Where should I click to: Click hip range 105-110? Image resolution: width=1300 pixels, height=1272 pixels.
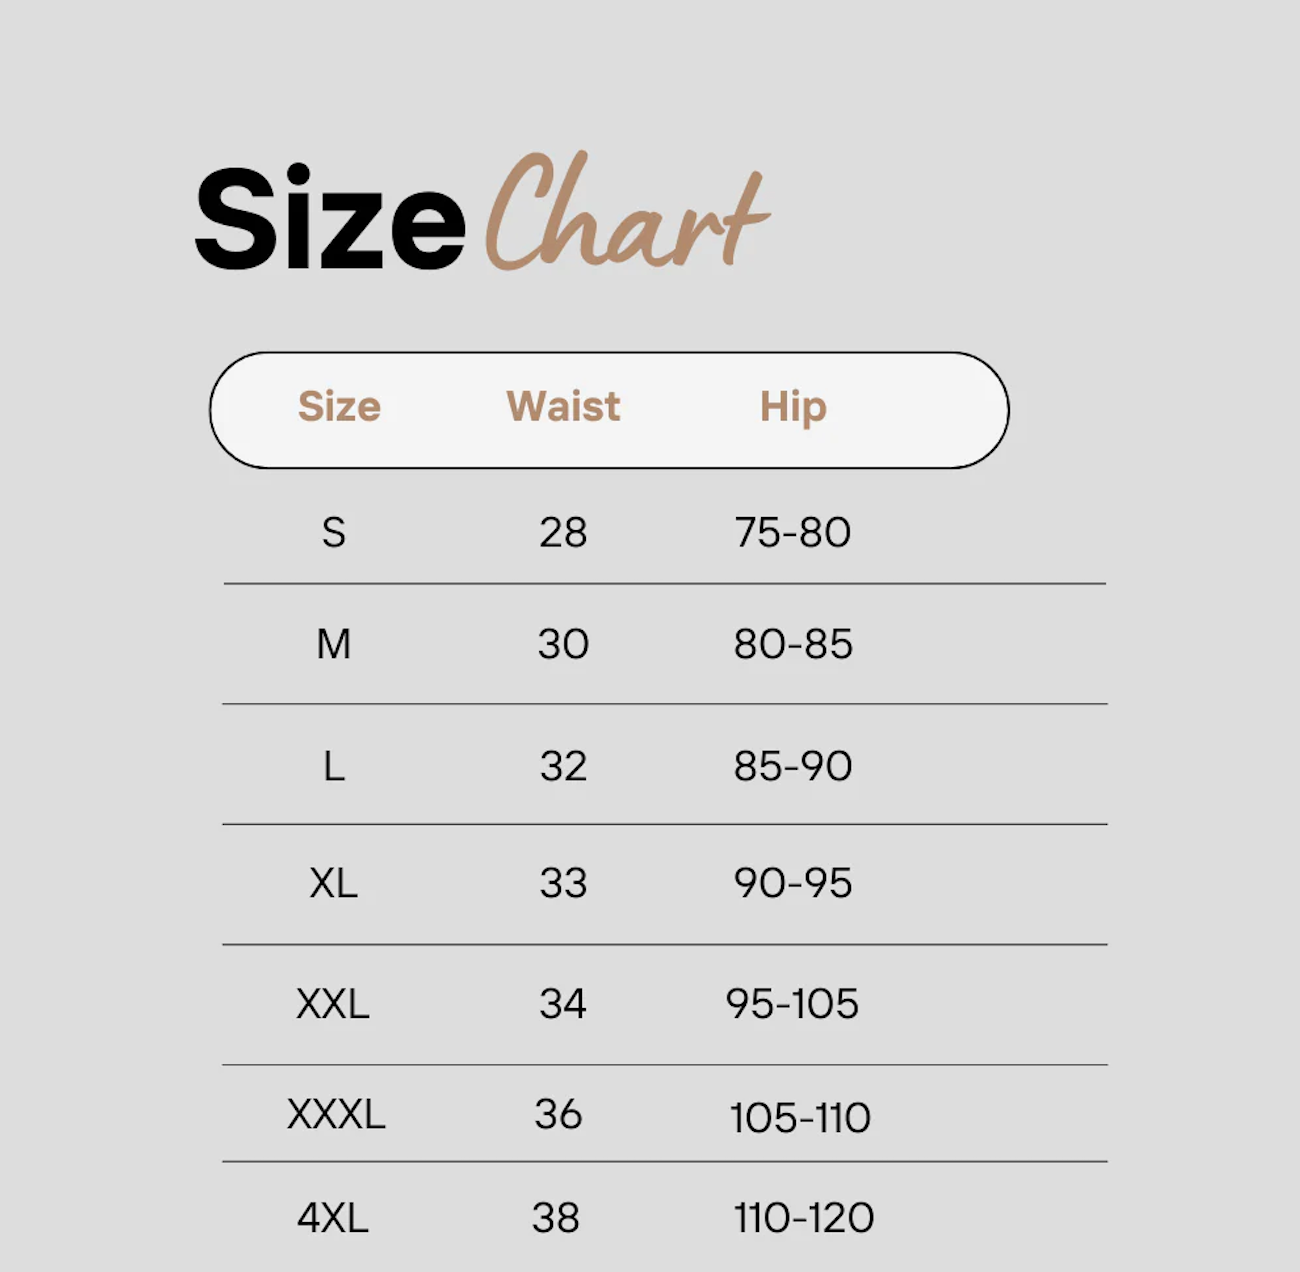tap(800, 1118)
